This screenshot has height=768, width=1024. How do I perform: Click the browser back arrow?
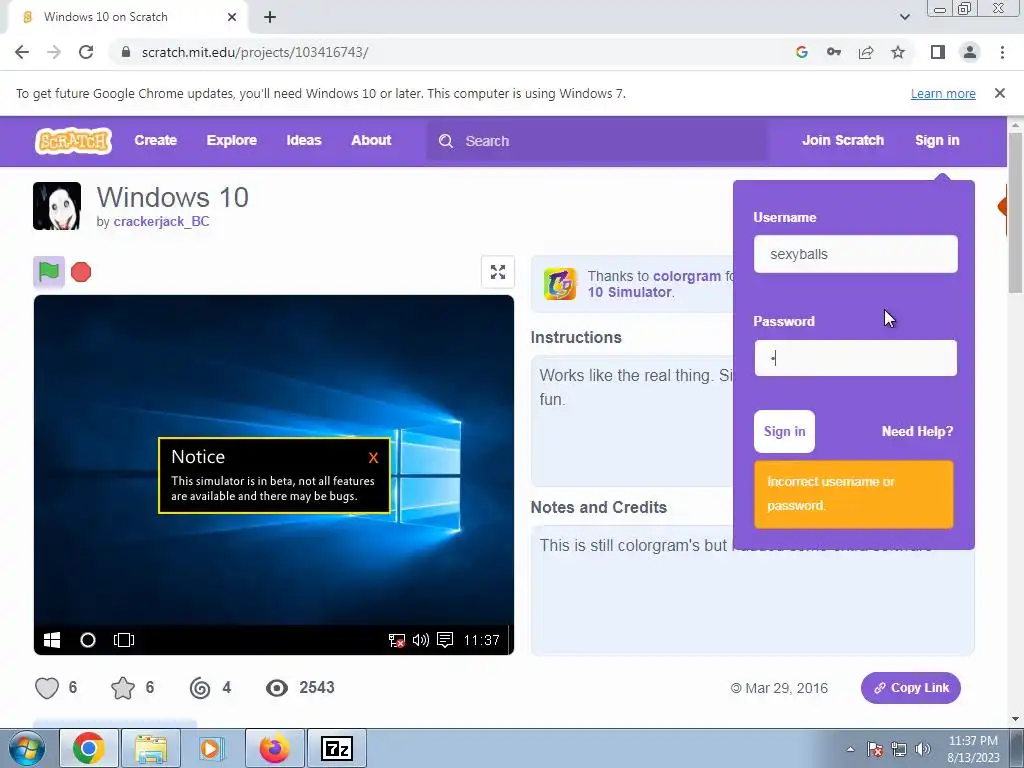(22, 52)
